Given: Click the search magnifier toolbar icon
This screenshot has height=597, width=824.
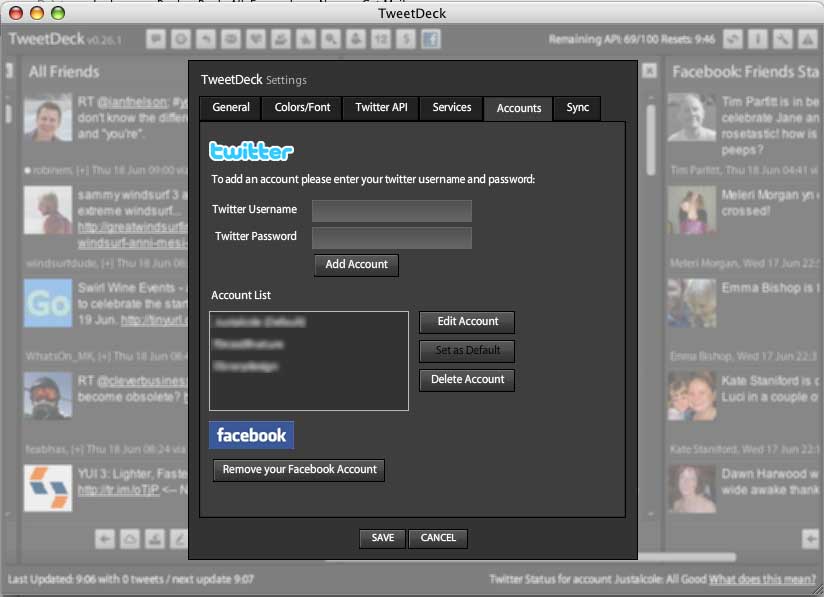Looking at the screenshot, I should pyautogui.click(x=331, y=39).
